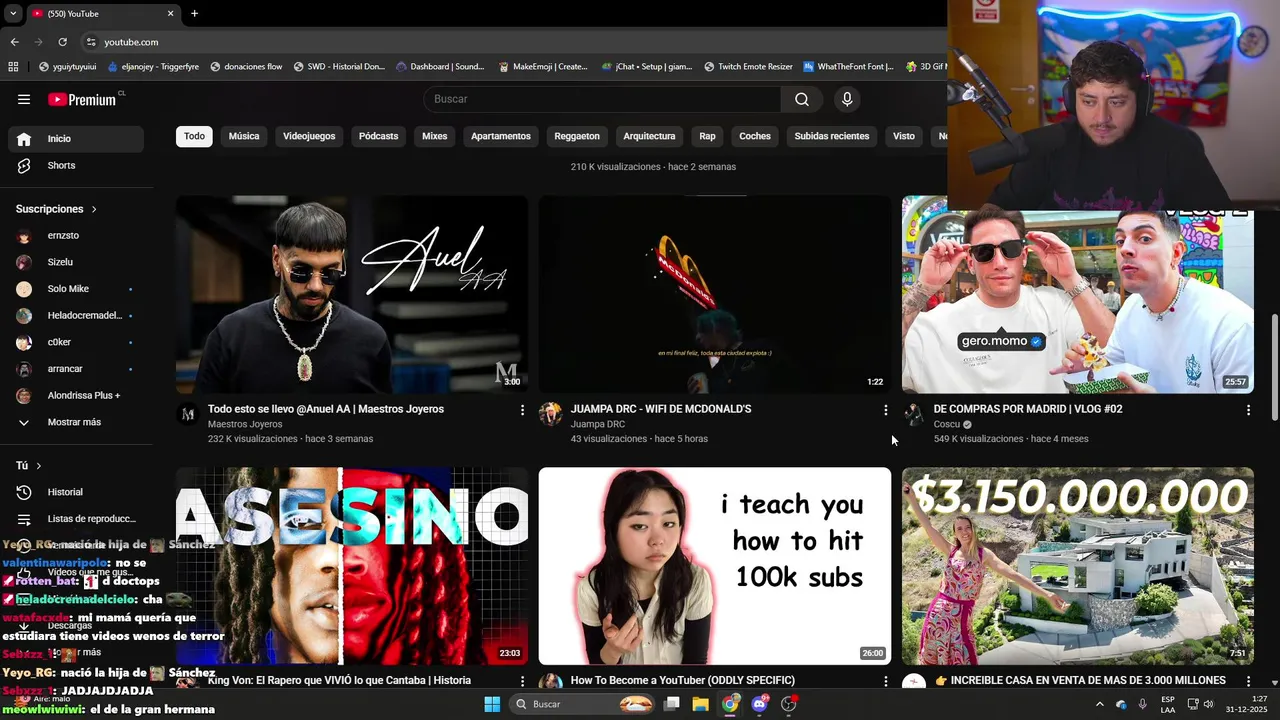Open Solo Mike subscription channel

click(76, 289)
